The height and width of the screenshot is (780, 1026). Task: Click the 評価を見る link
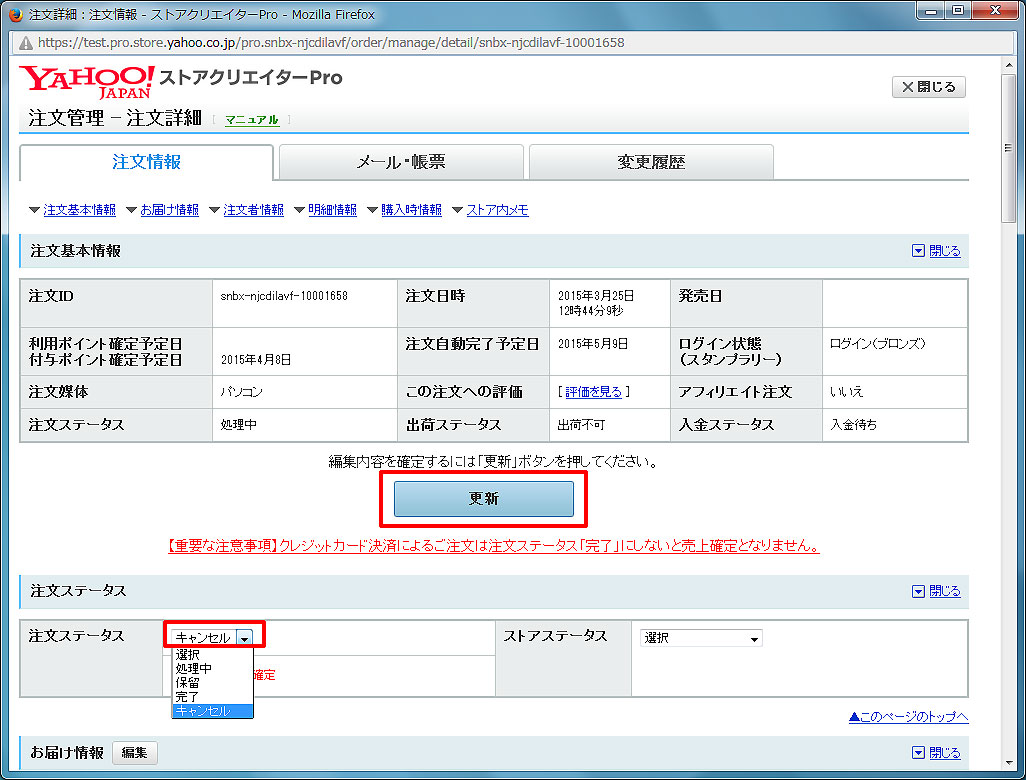pos(594,392)
